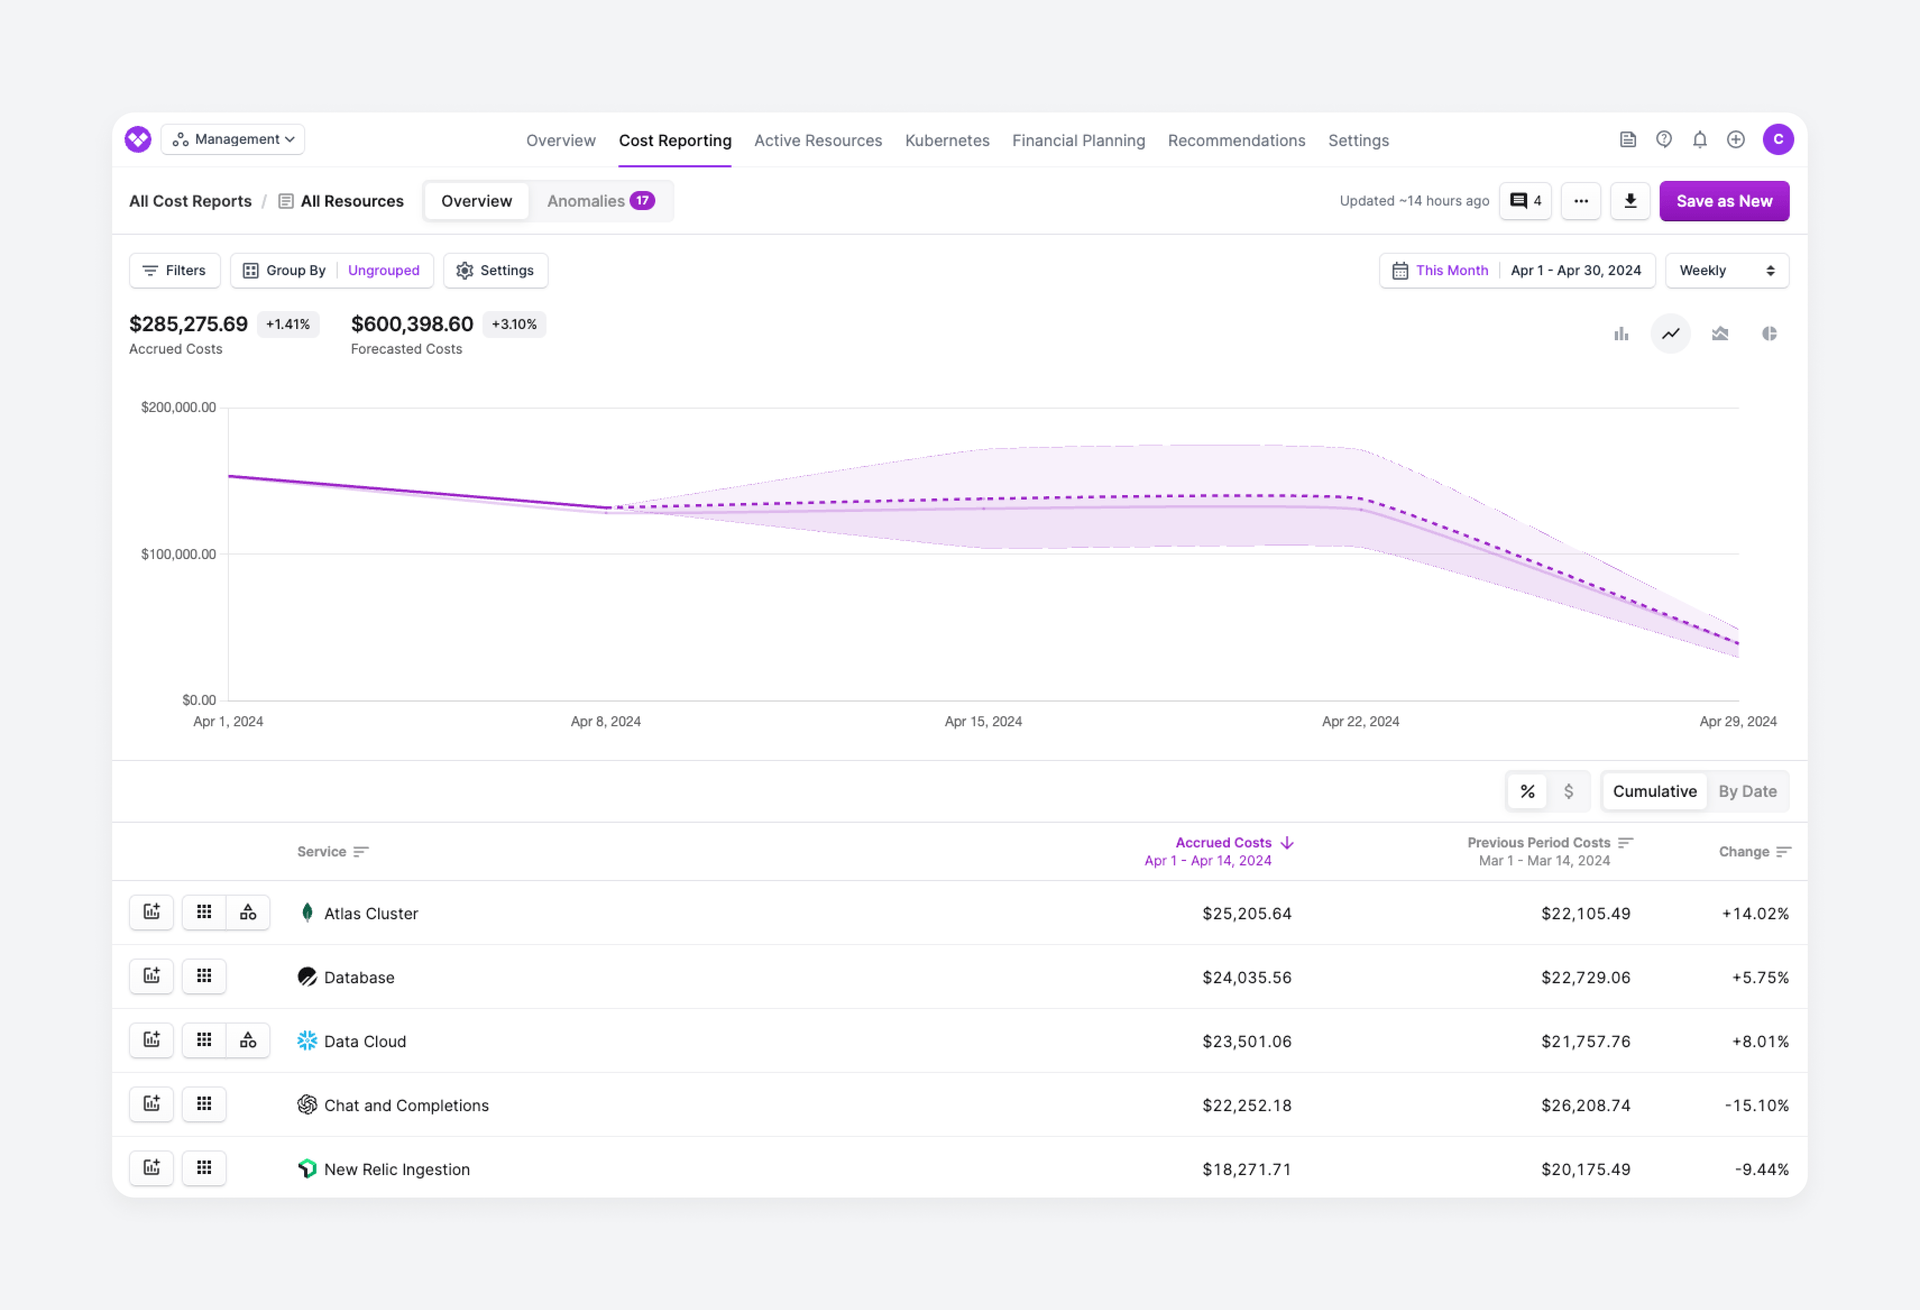This screenshot has height=1310, width=1920.
Task: Expand the Weekly granularity dropdown
Action: tap(1726, 270)
